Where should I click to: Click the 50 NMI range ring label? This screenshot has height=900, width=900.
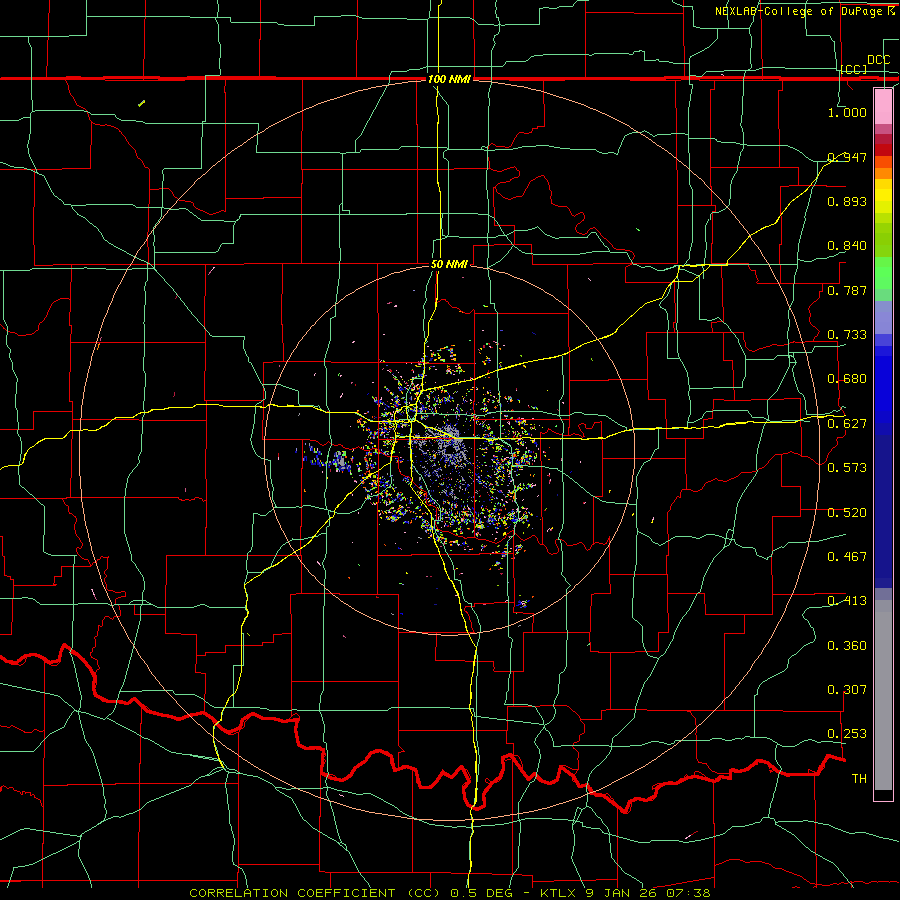pyautogui.click(x=449, y=264)
